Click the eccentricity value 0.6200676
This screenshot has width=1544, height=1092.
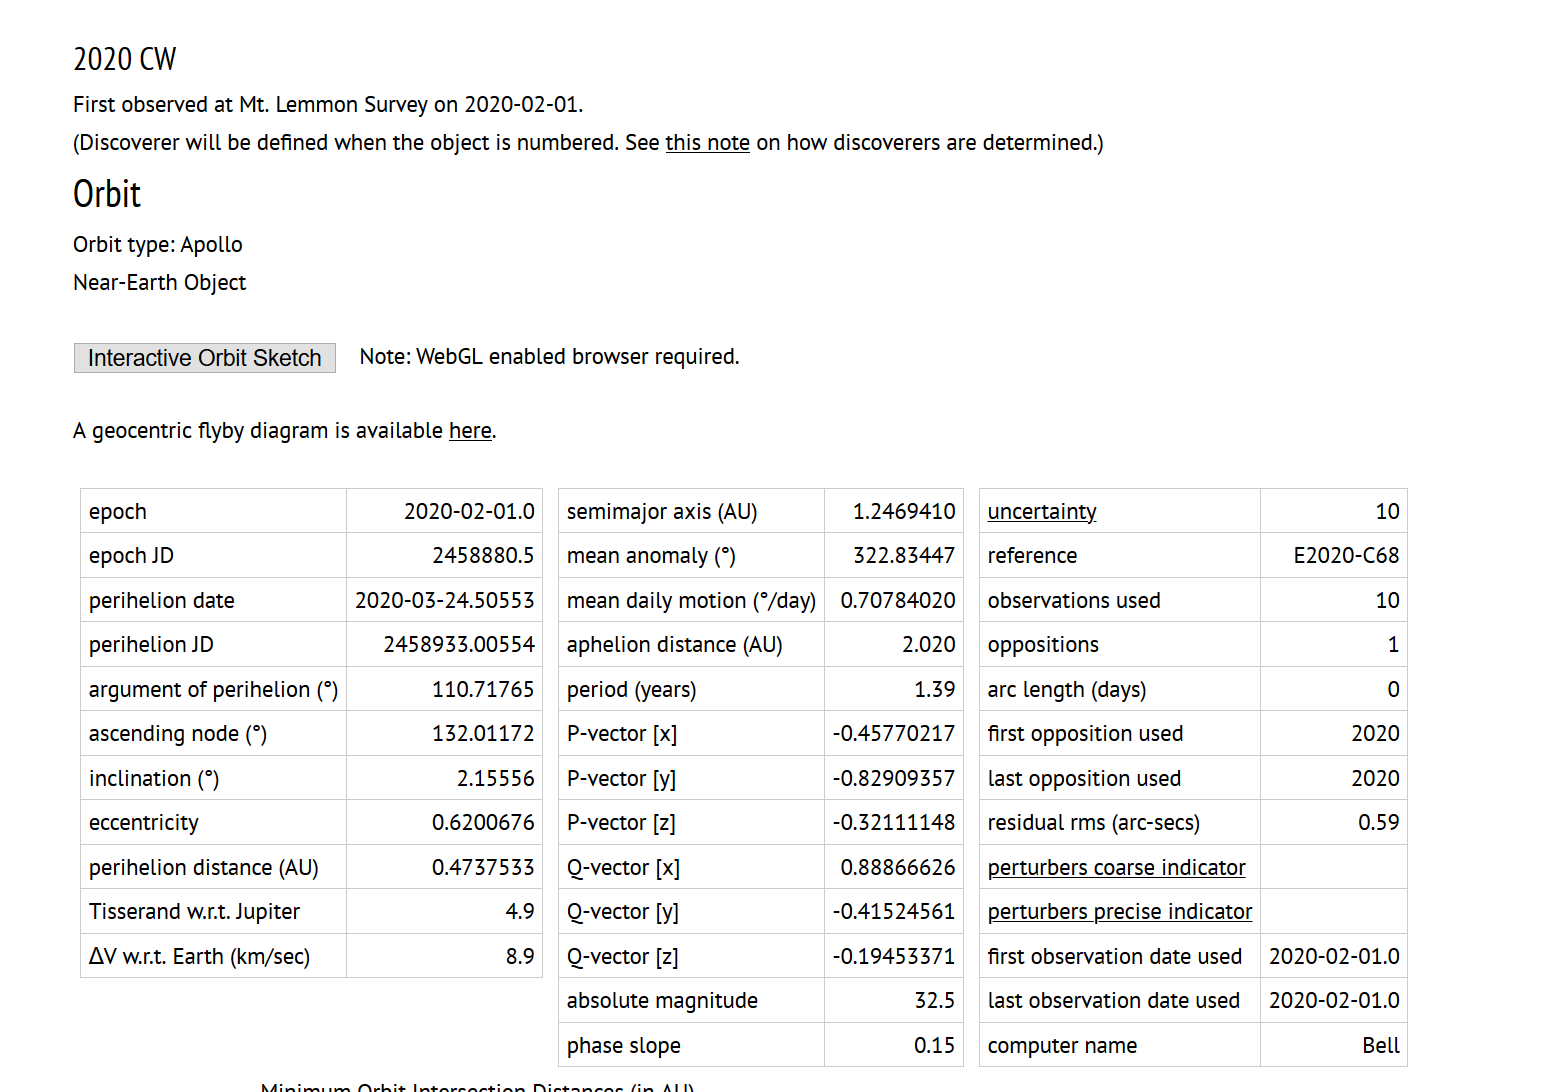pyautogui.click(x=483, y=823)
